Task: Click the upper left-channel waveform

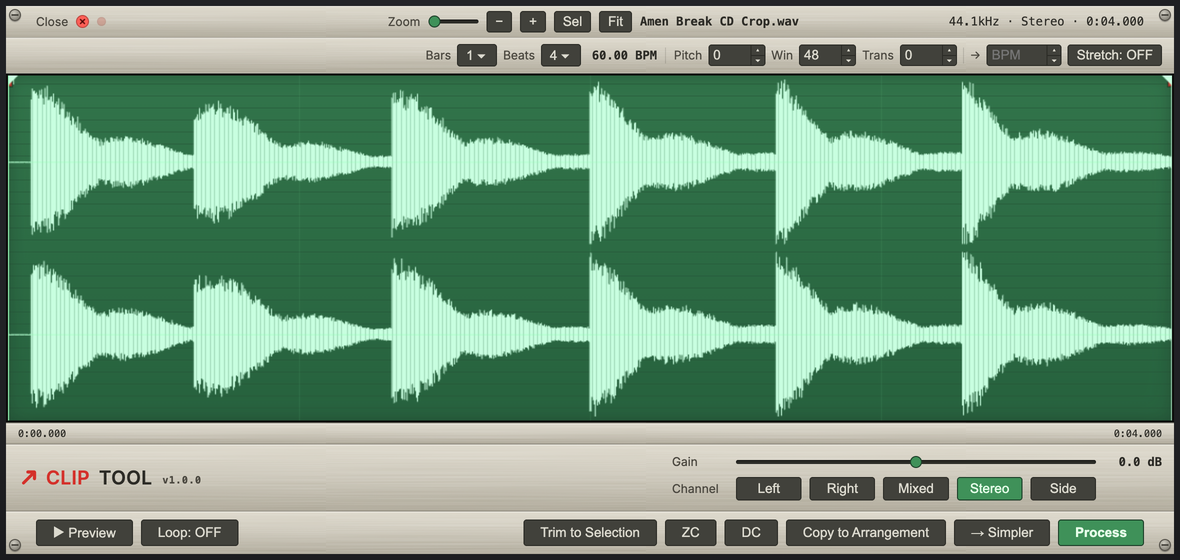Action: click(590, 162)
